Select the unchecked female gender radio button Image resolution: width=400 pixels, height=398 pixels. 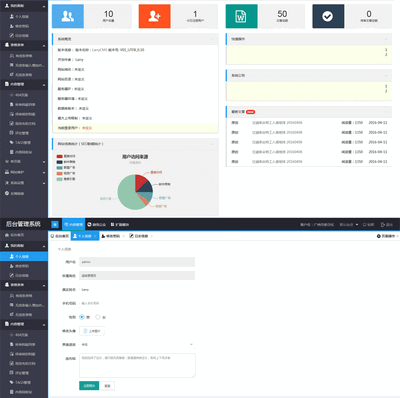(98, 317)
